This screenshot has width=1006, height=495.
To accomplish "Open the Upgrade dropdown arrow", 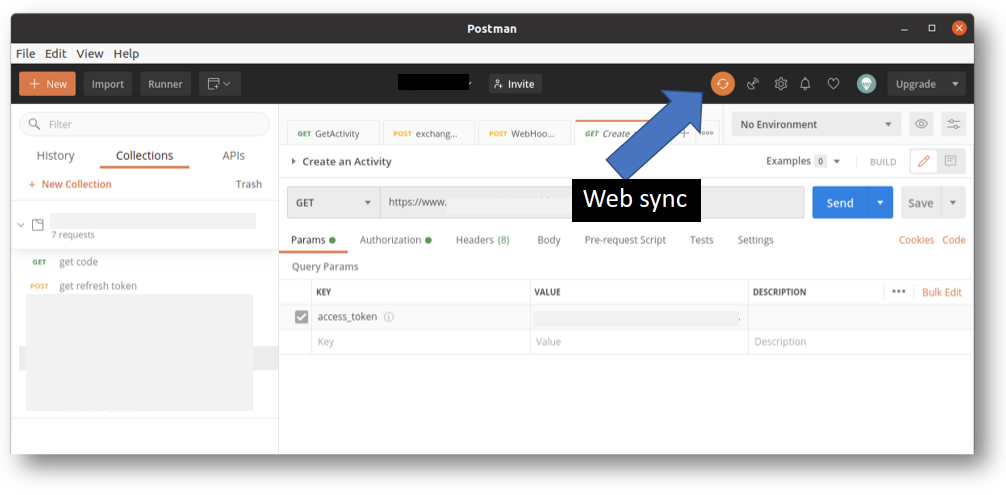I will [955, 84].
